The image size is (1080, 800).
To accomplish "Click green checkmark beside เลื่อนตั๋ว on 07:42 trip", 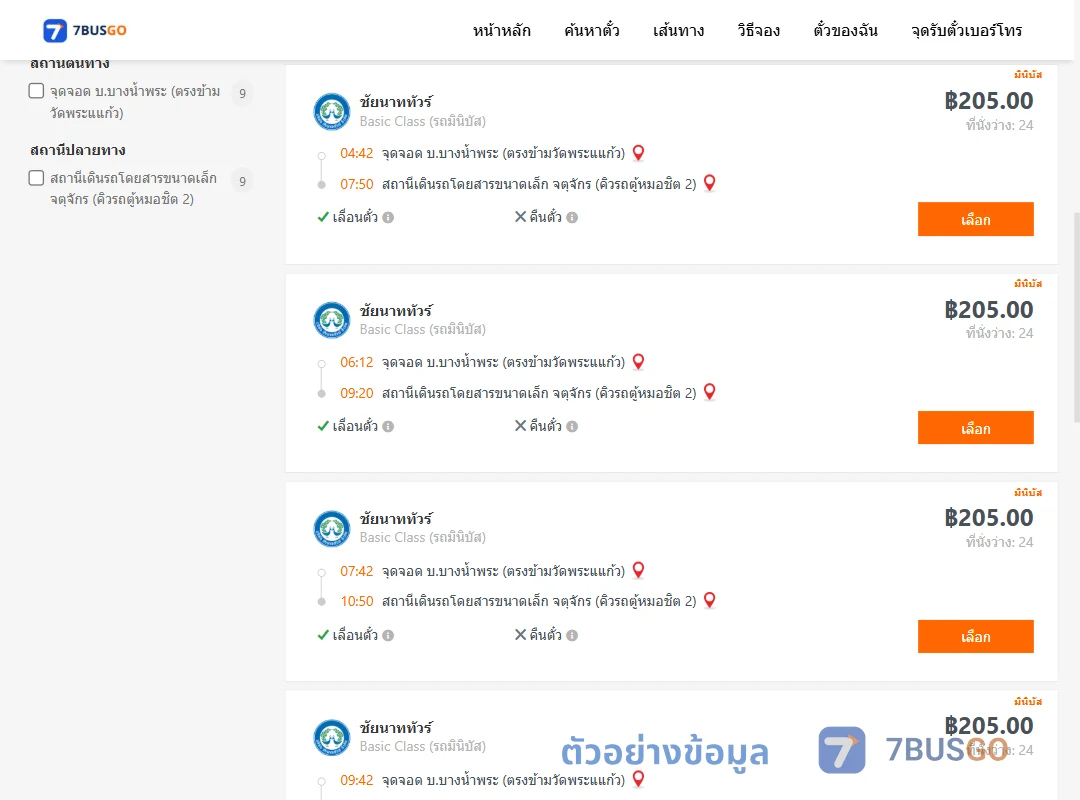I will (322, 635).
